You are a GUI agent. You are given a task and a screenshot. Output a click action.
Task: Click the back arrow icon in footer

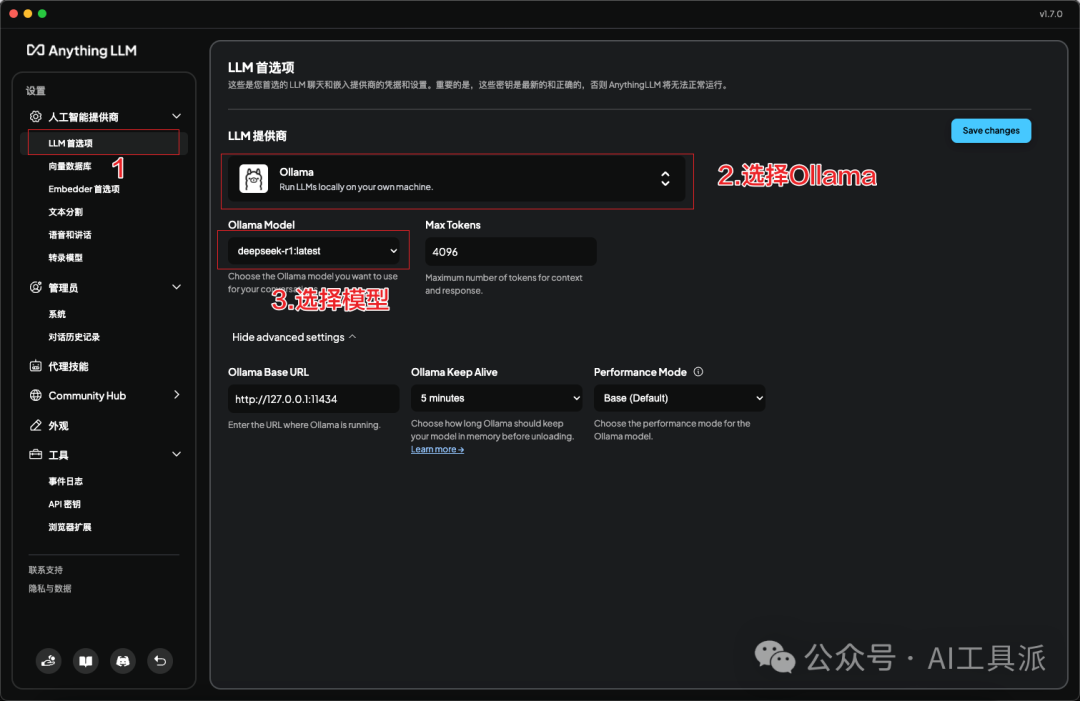click(x=160, y=661)
